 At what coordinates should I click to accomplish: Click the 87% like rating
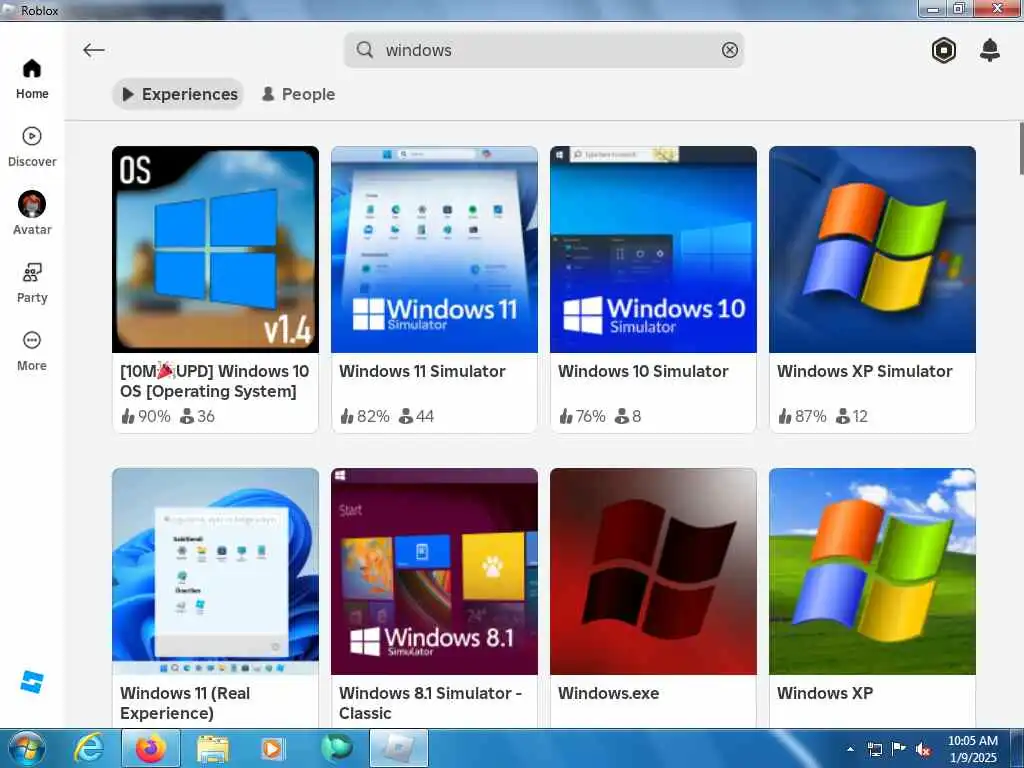pyautogui.click(x=802, y=416)
